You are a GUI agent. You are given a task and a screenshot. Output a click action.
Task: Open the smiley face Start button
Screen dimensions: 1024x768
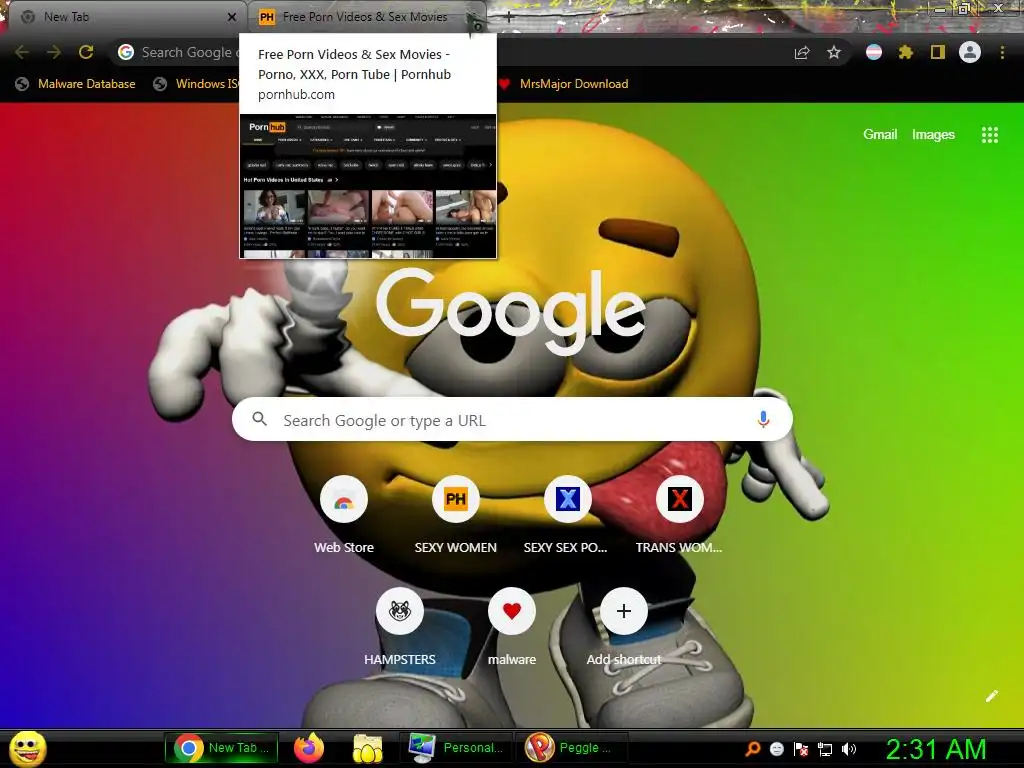[x=28, y=748]
